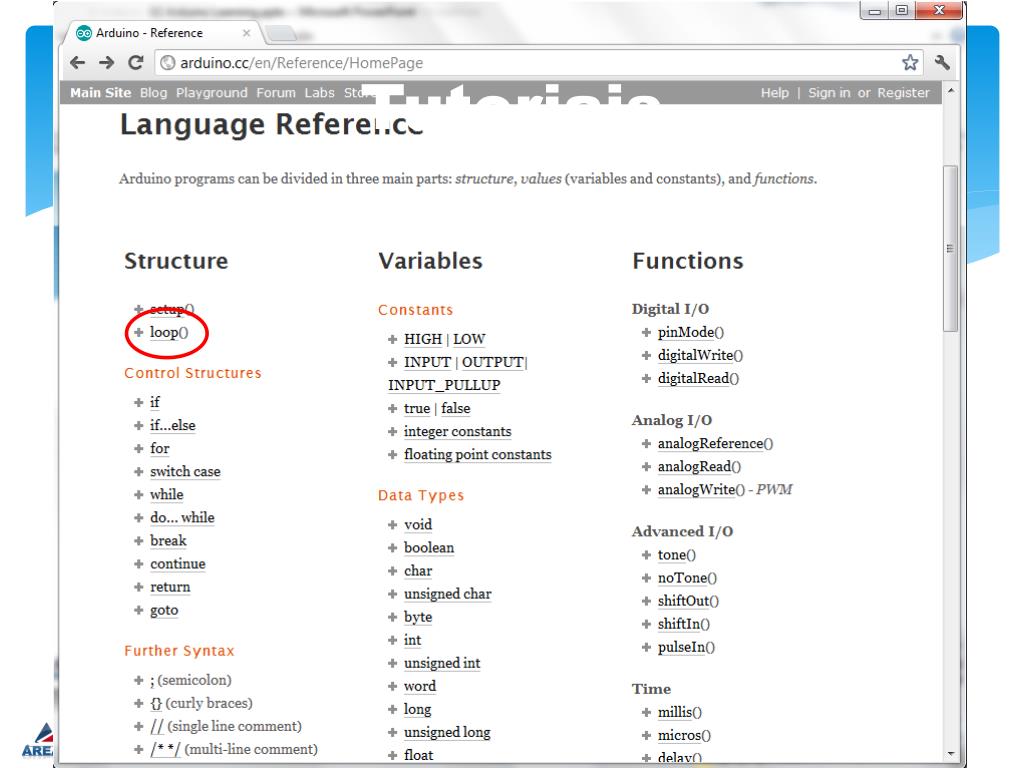The image size is (1024, 768).
Task: Open the Labs nav item
Action: coord(319,93)
